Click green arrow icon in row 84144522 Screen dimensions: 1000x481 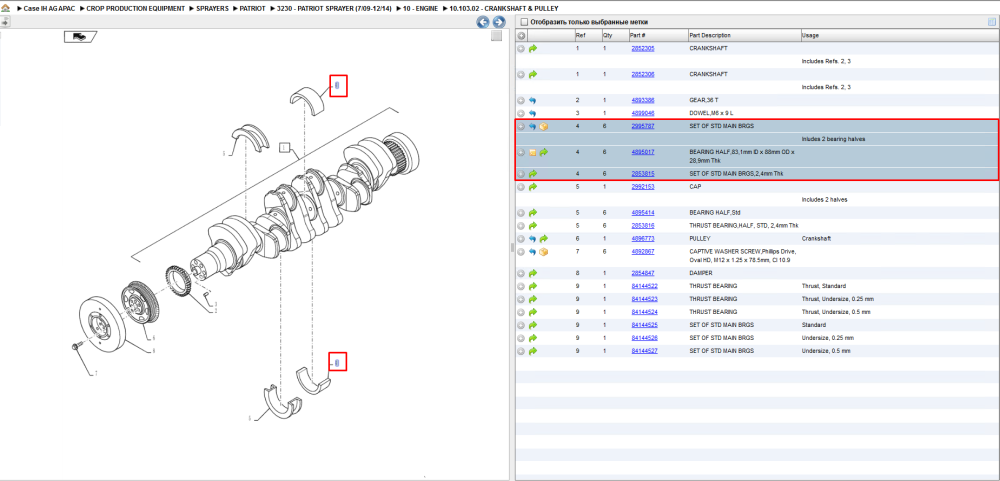click(533, 286)
